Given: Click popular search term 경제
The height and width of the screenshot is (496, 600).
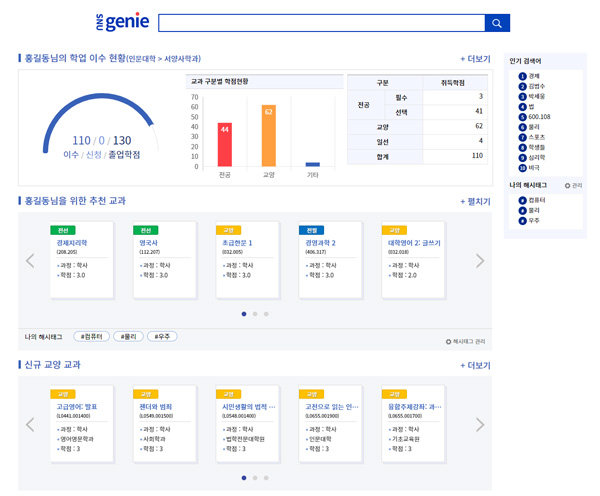Looking at the screenshot, I should click(535, 75).
